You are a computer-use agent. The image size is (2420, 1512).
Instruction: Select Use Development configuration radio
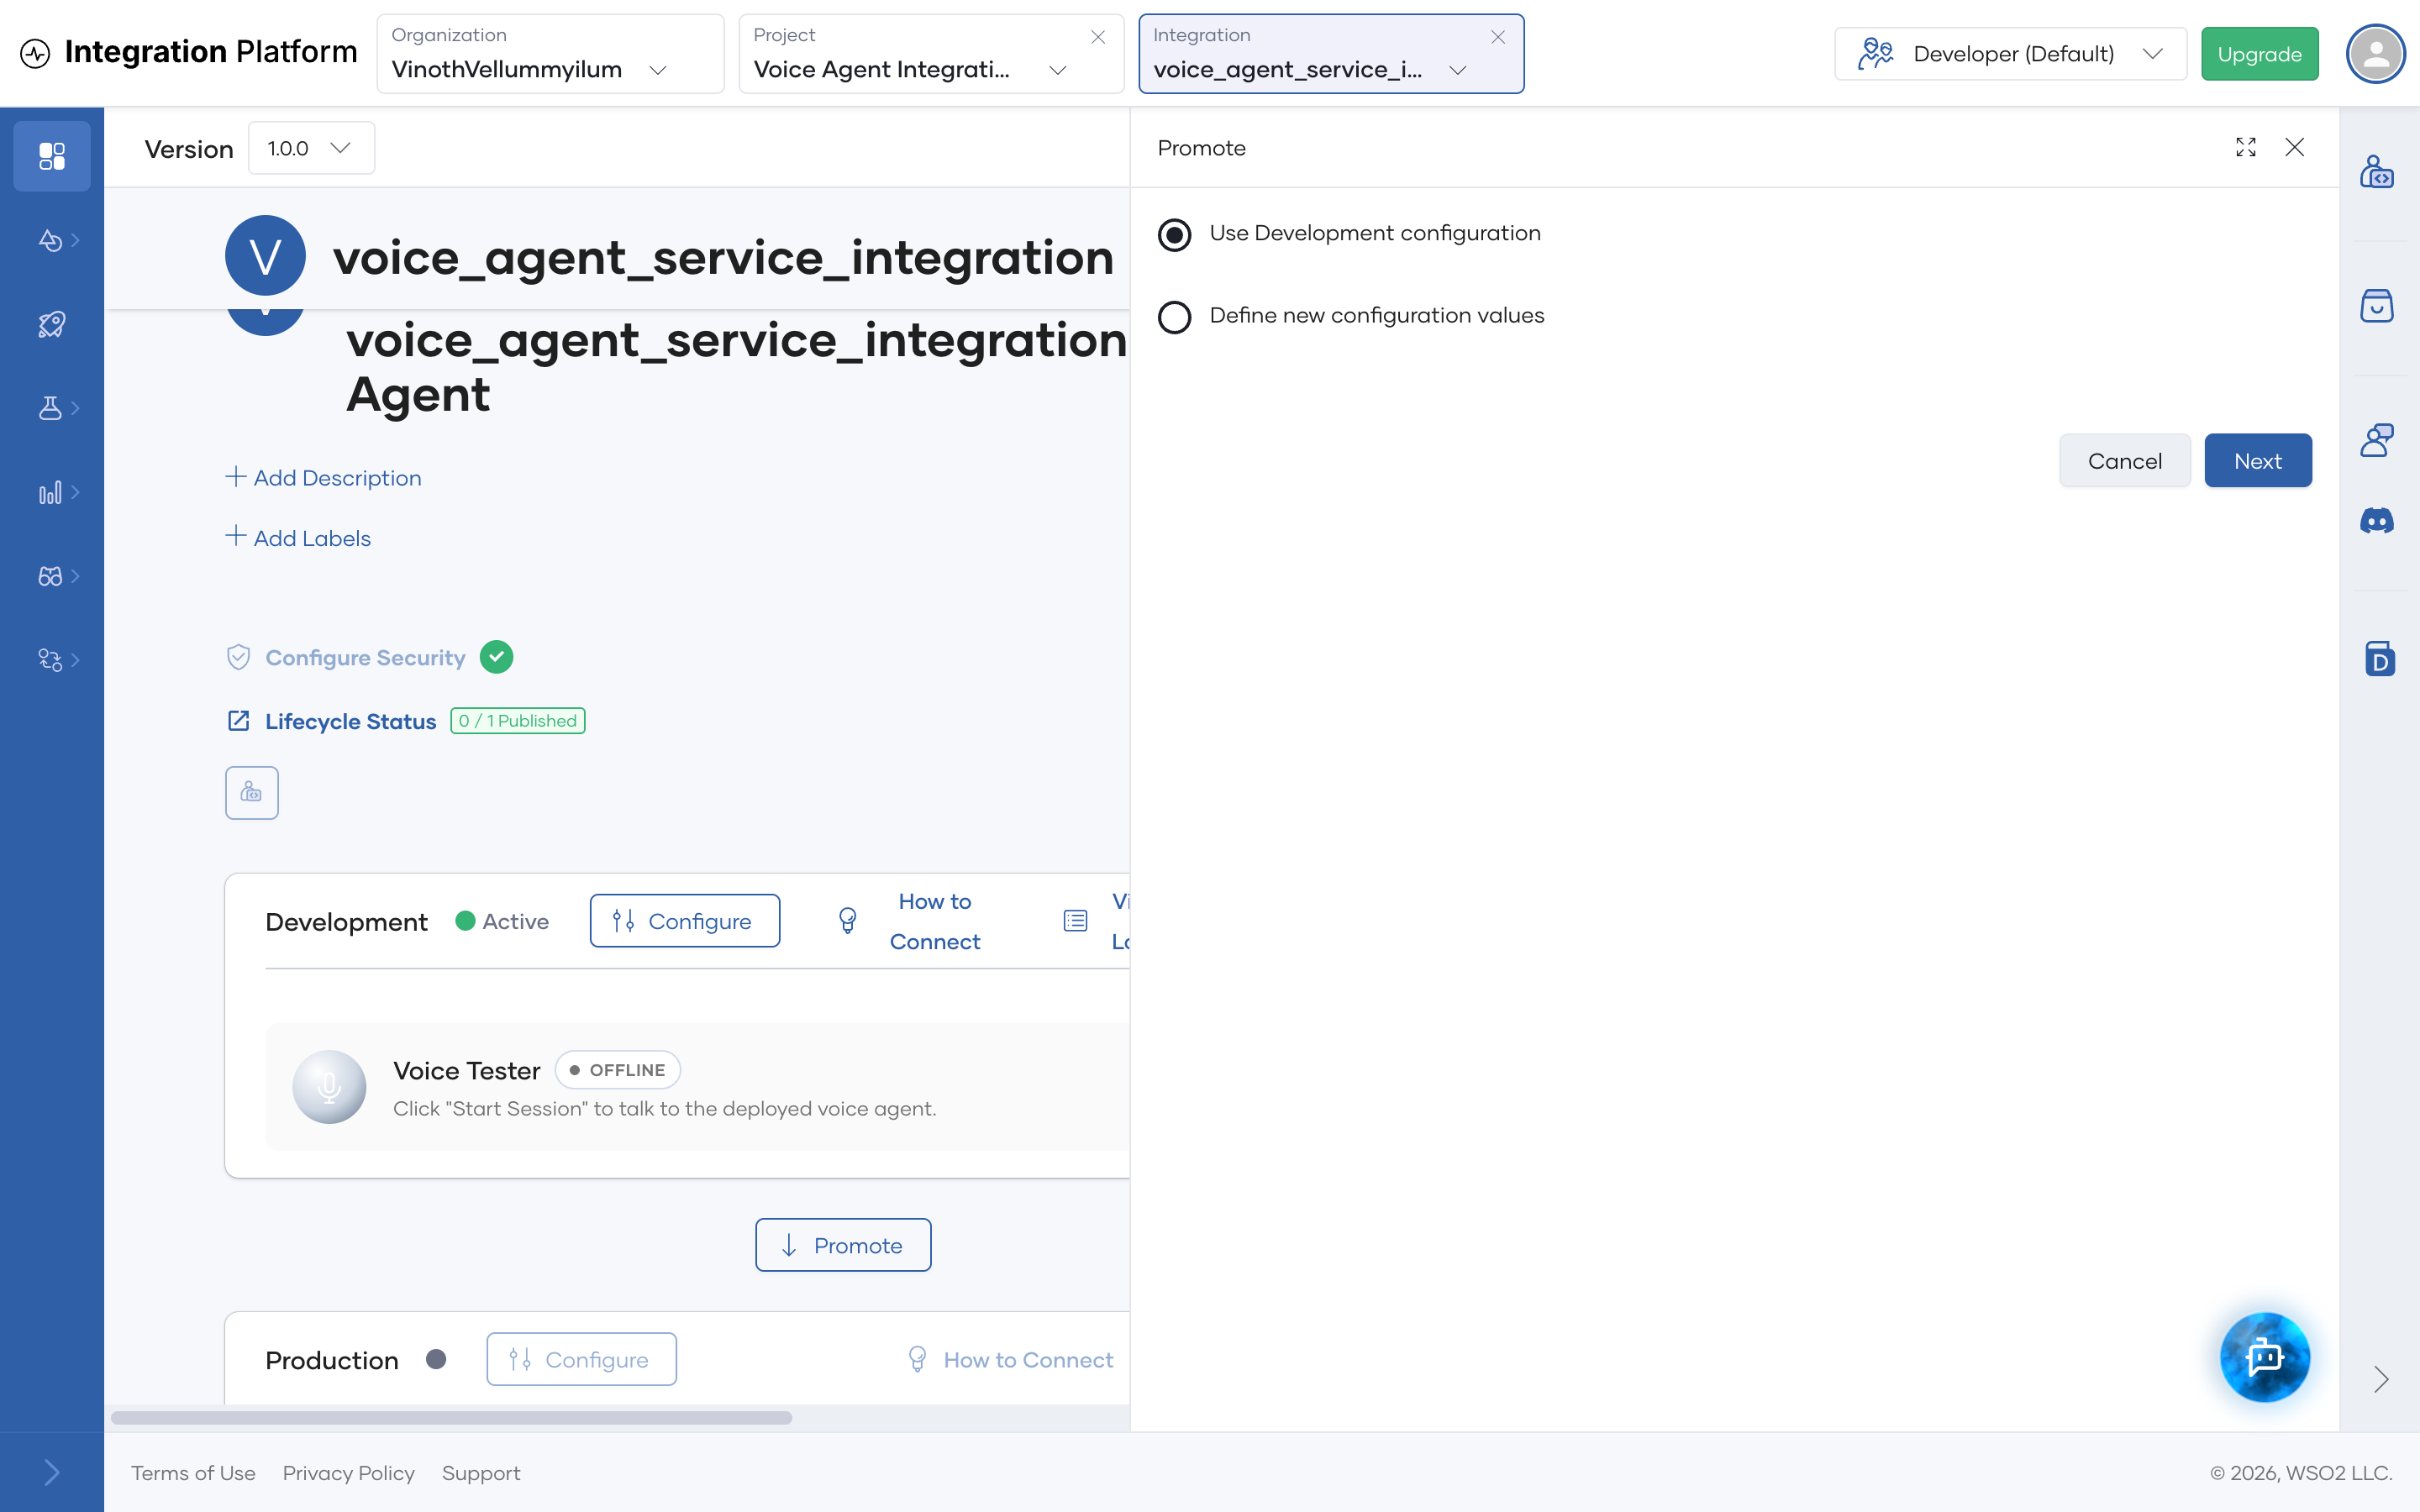[1174, 235]
